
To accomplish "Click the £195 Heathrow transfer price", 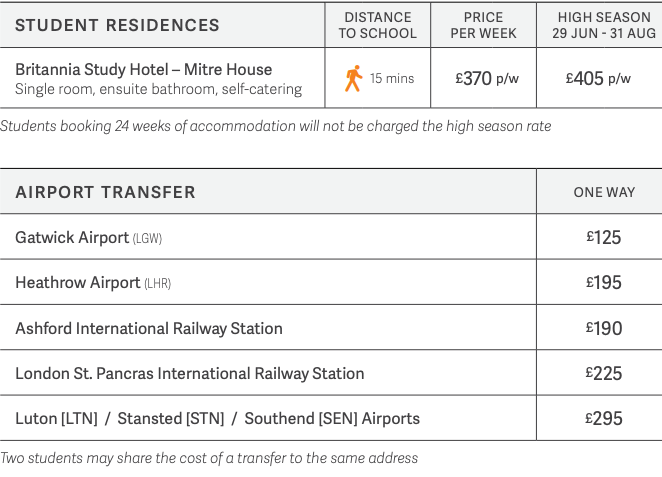I will [x=604, y=282].
